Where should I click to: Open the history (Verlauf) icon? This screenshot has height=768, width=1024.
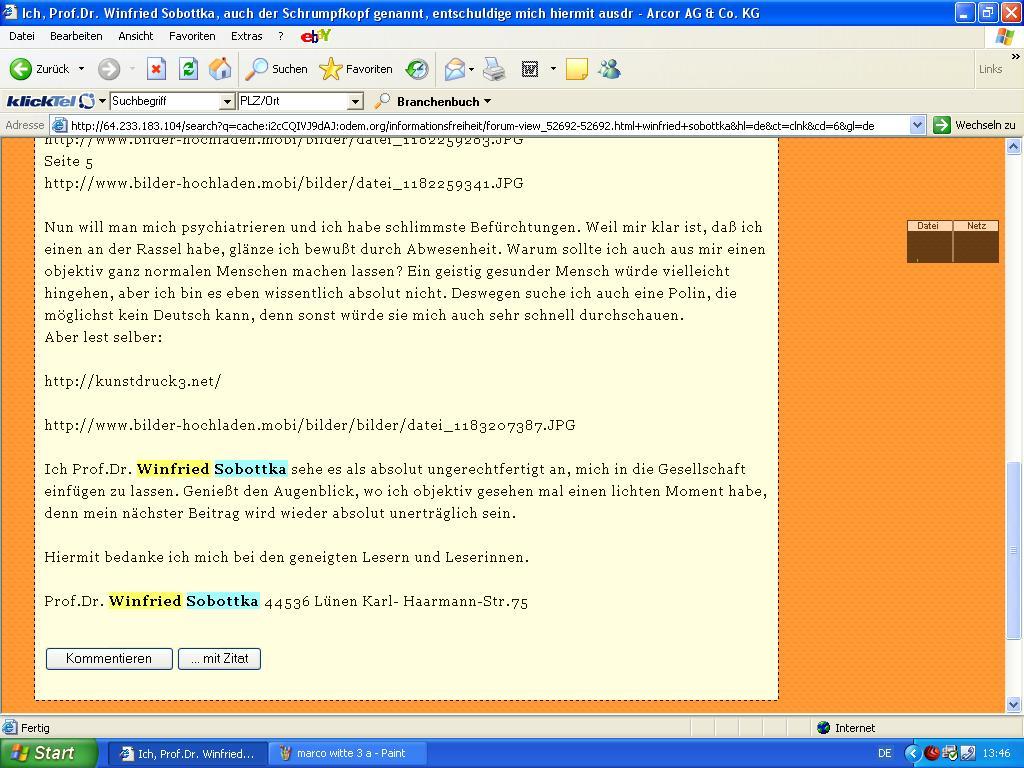pyautogui.click(x=417, y=69)
